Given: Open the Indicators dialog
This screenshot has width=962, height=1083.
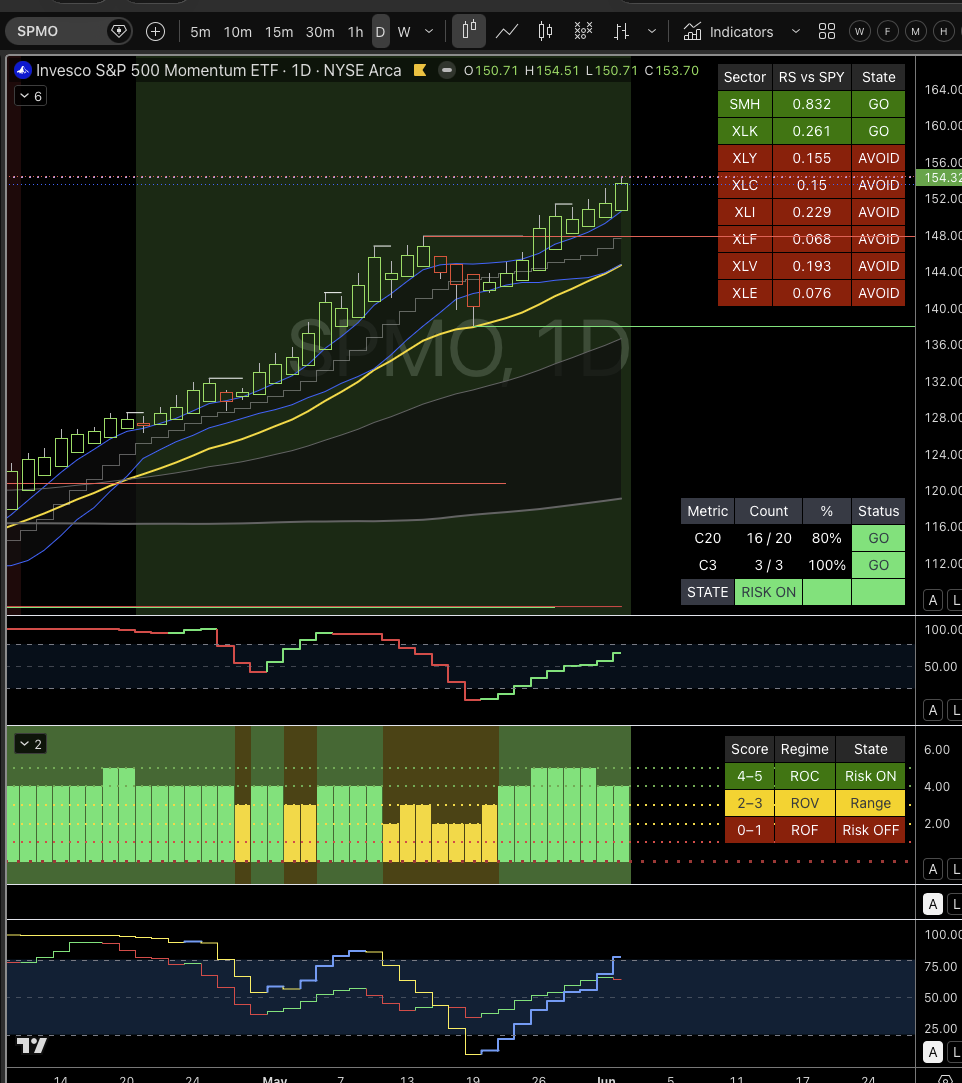Looking at the screenshot, I should point(728,32).
